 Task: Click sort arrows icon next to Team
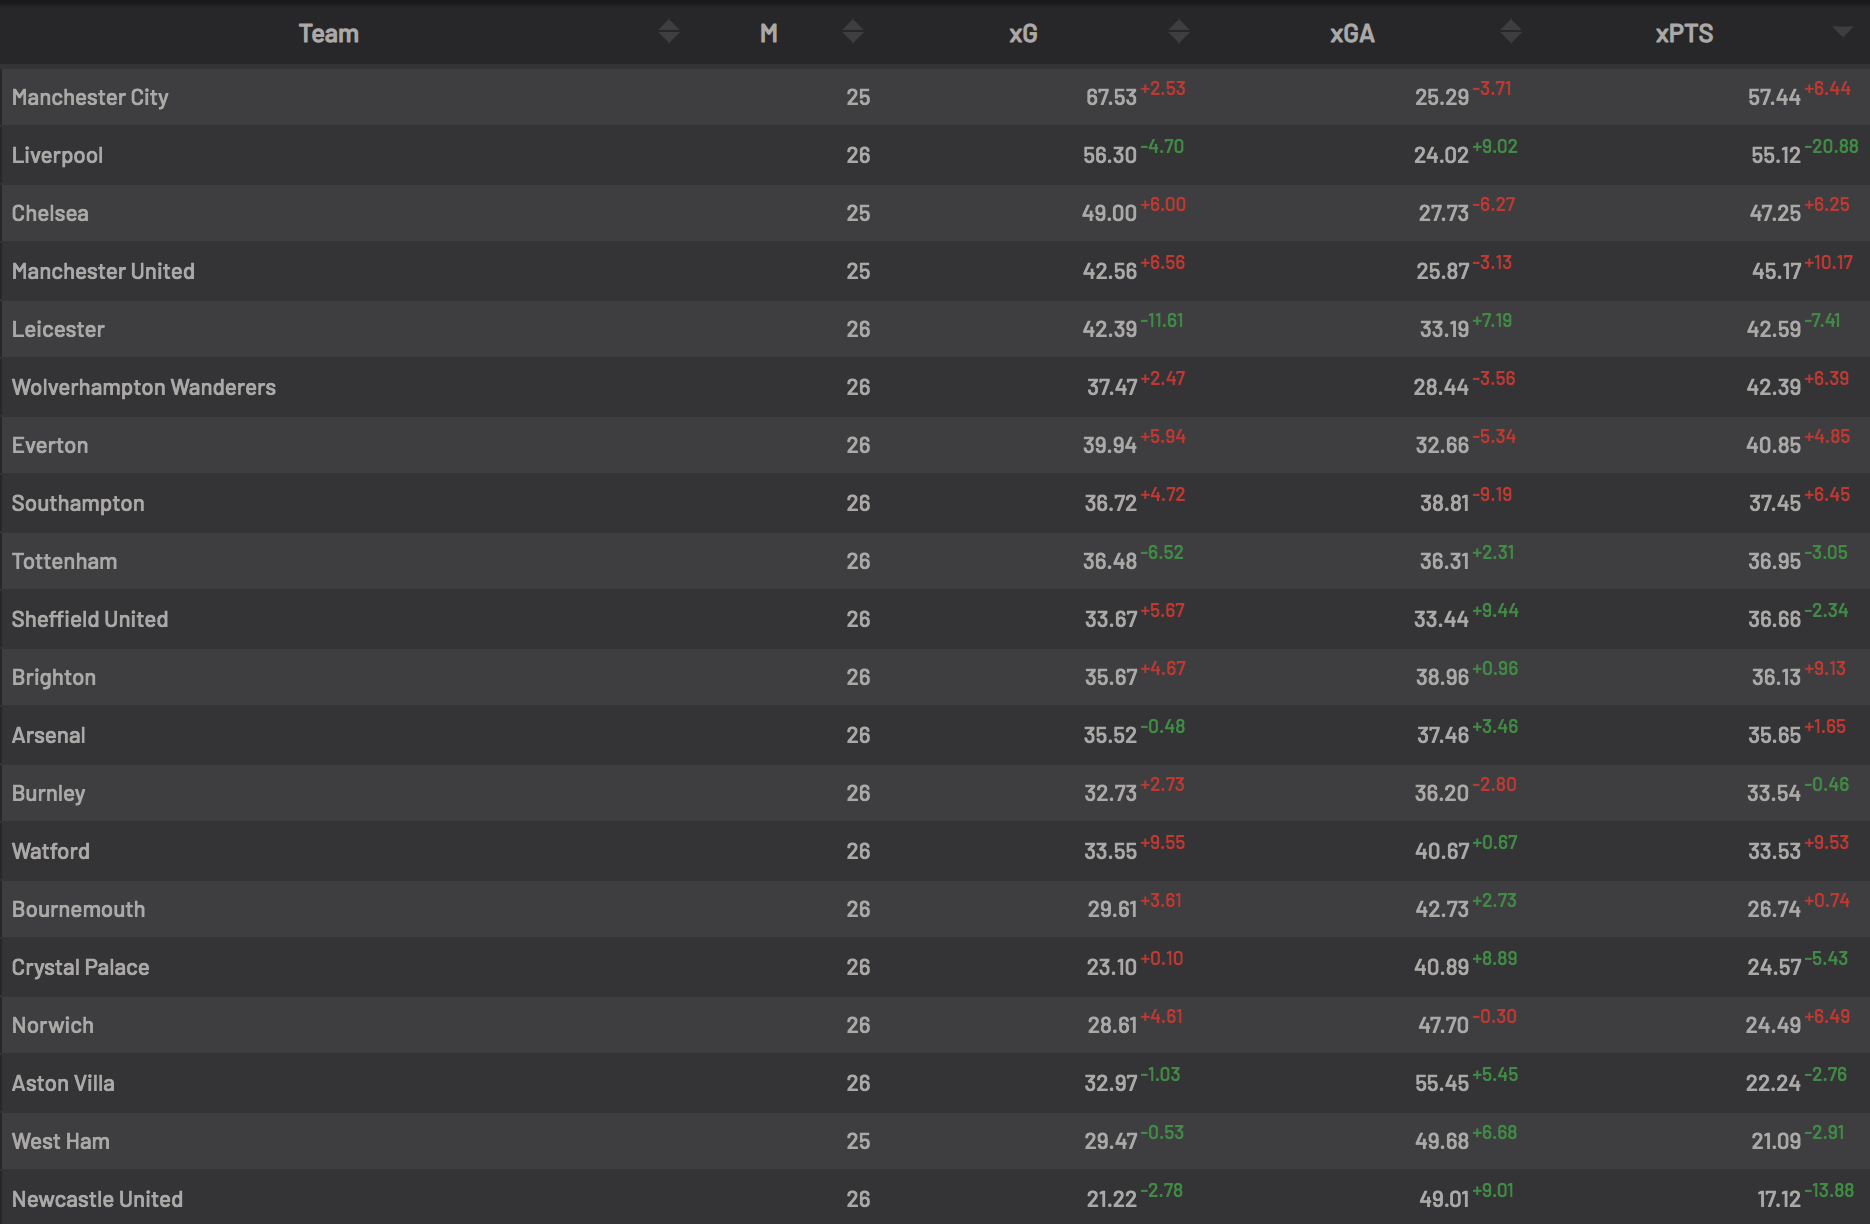pos(669,32)
